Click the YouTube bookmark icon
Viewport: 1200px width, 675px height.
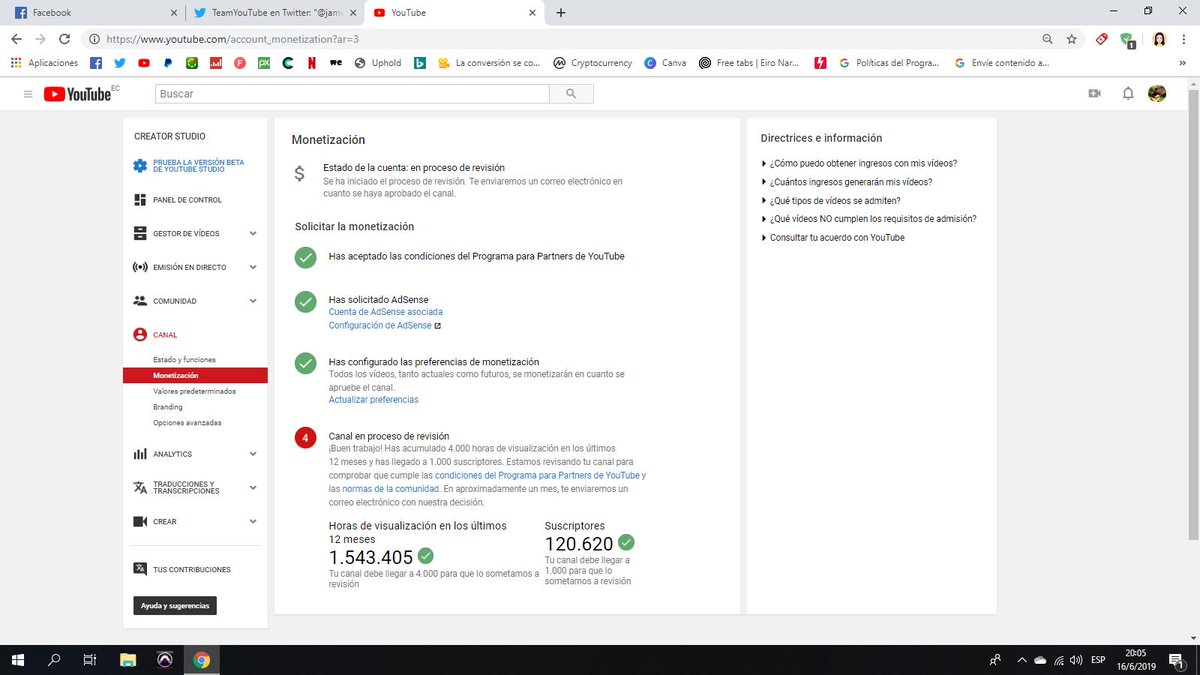(x=144, y=62)
